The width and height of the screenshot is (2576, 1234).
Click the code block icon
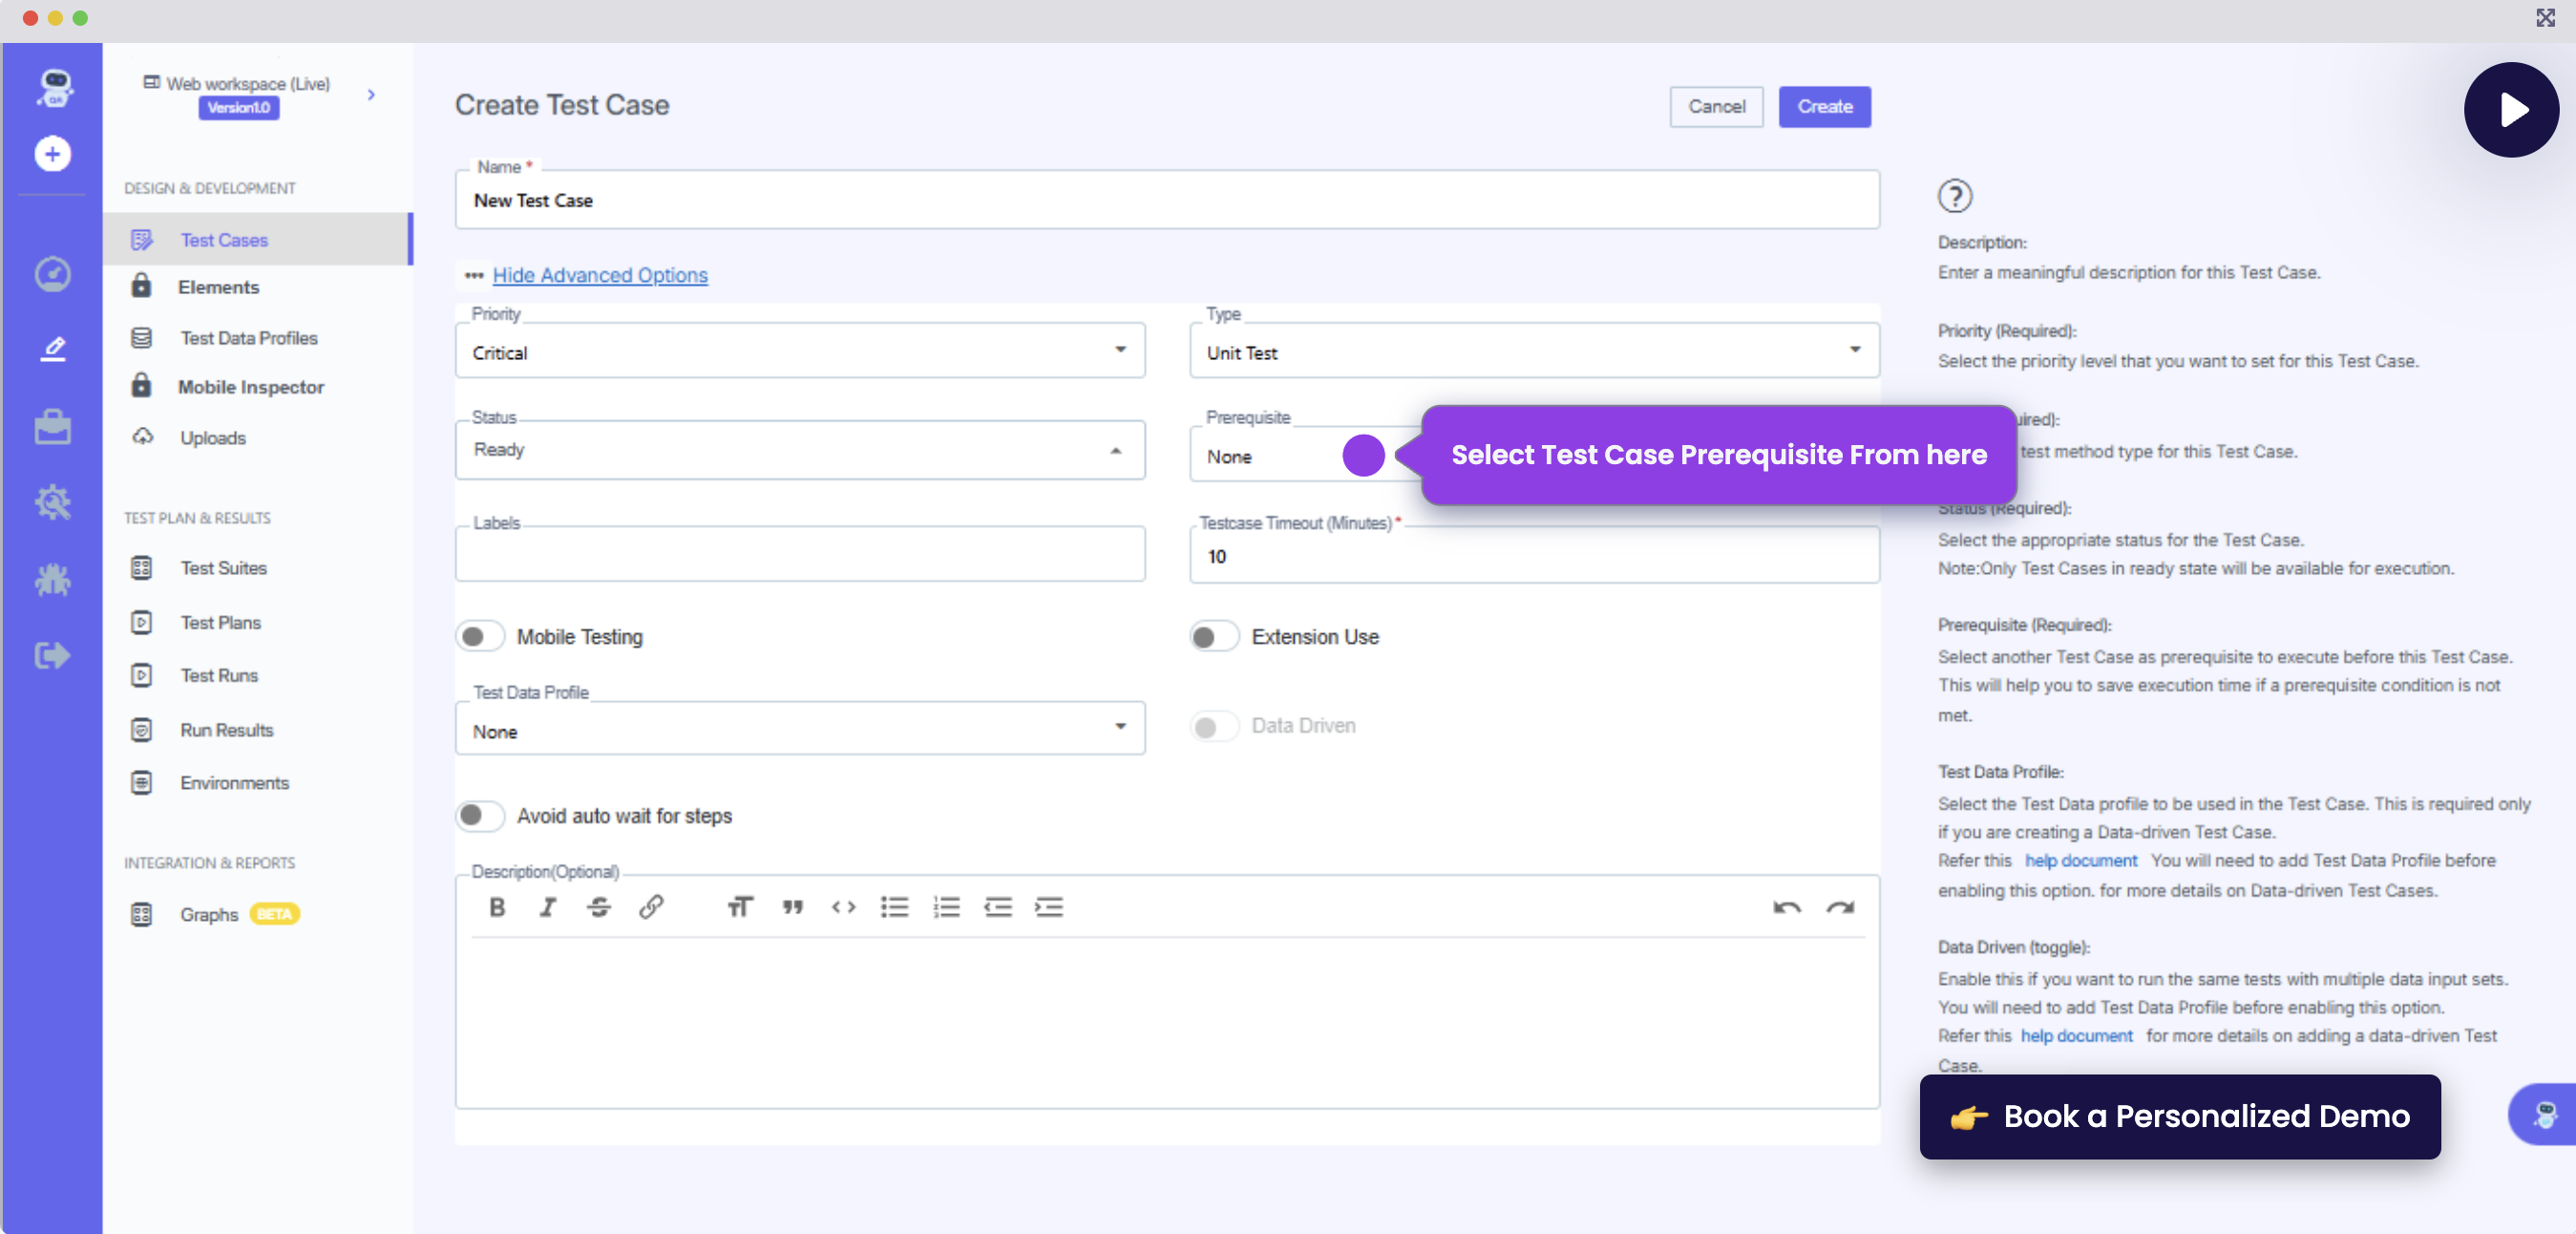[x=843, y=907]
